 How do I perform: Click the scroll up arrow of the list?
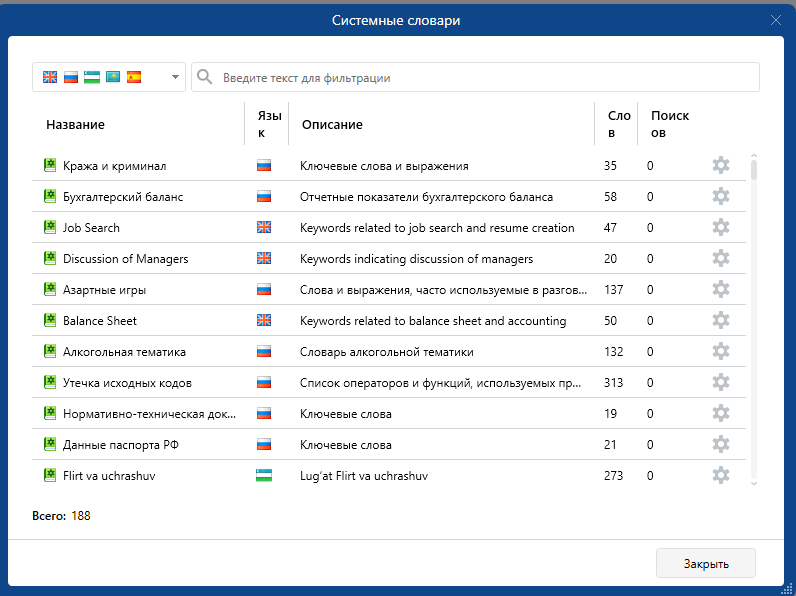753,156
